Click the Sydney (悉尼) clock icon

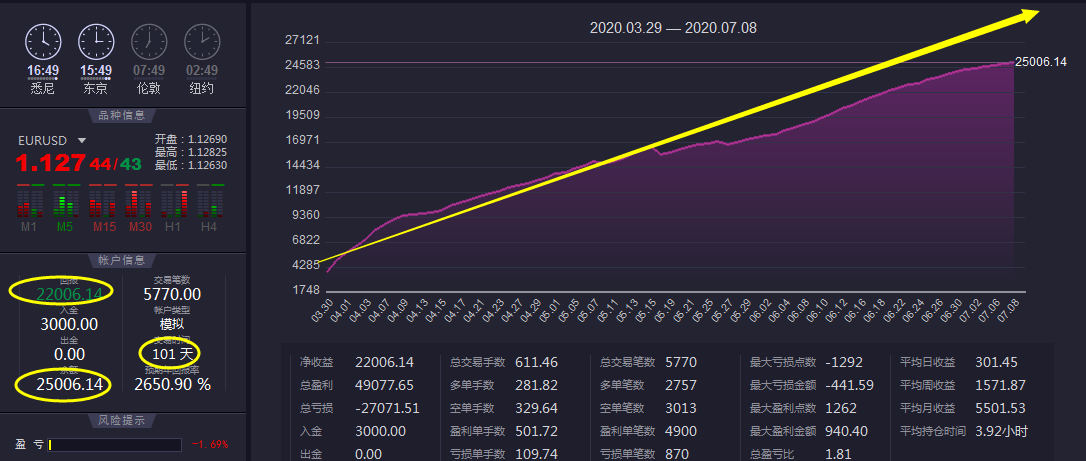[43, 42]
